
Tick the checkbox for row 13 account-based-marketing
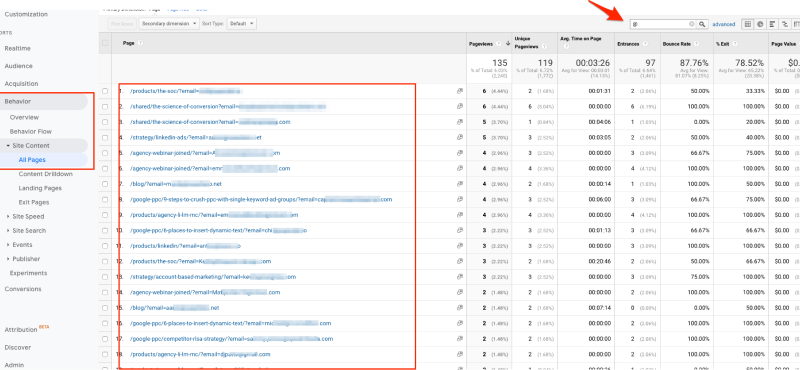[x=105, y=277]
